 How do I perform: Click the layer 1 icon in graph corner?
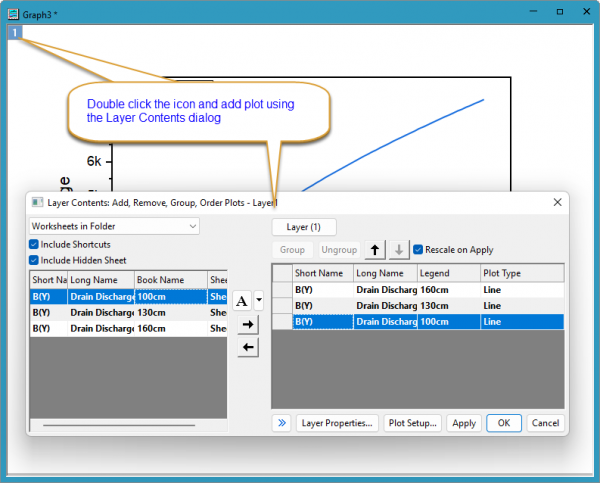(x=16, y=32)
